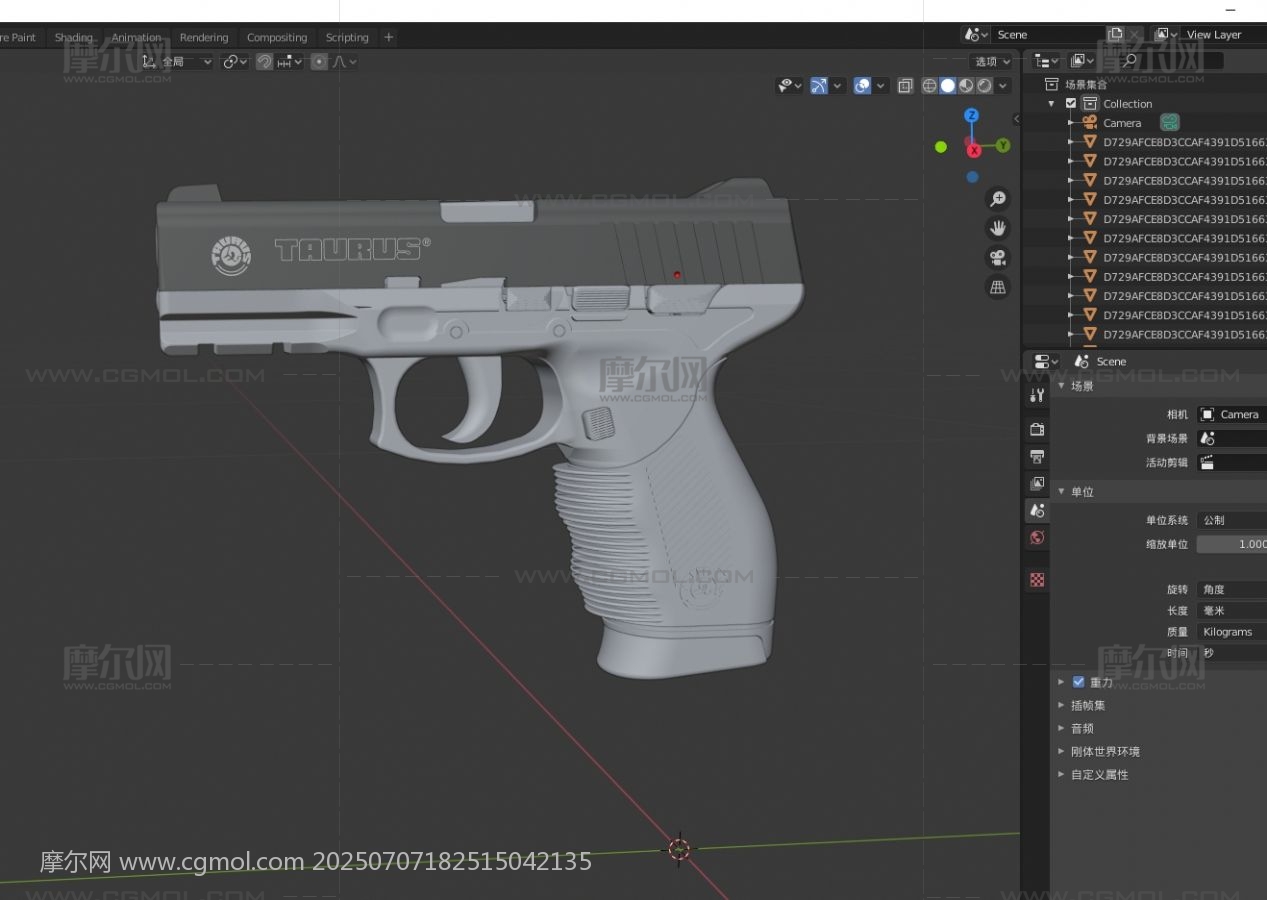Click camera data icon beside Camera row
Screen dimensions: 1267x900
pos(1169,122)
